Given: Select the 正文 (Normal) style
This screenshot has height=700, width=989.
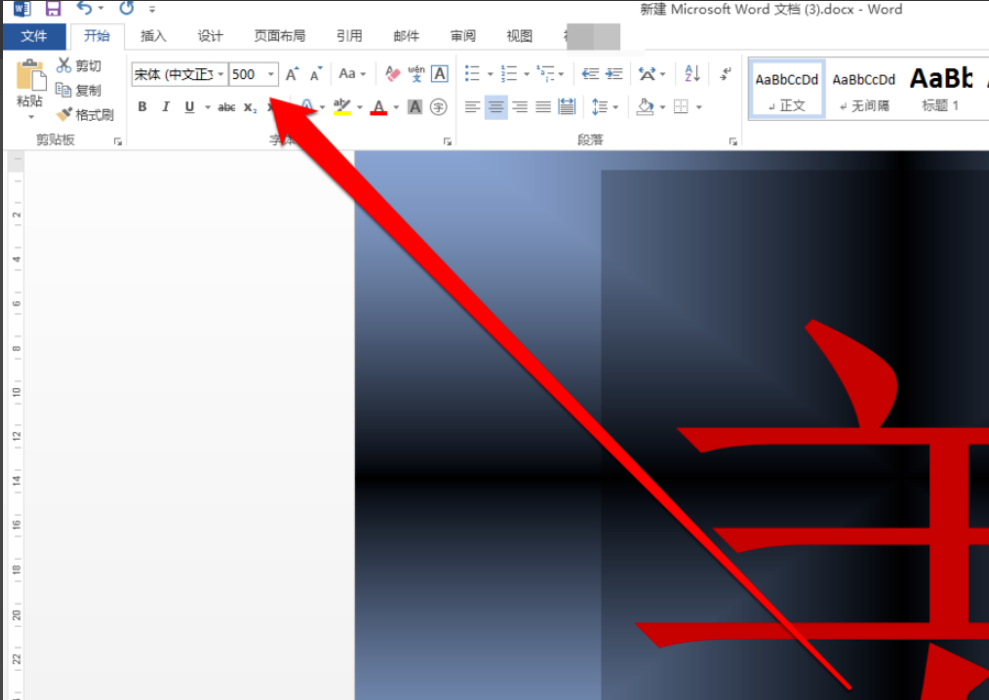Looking at the screenshot, I should point(787,90).
